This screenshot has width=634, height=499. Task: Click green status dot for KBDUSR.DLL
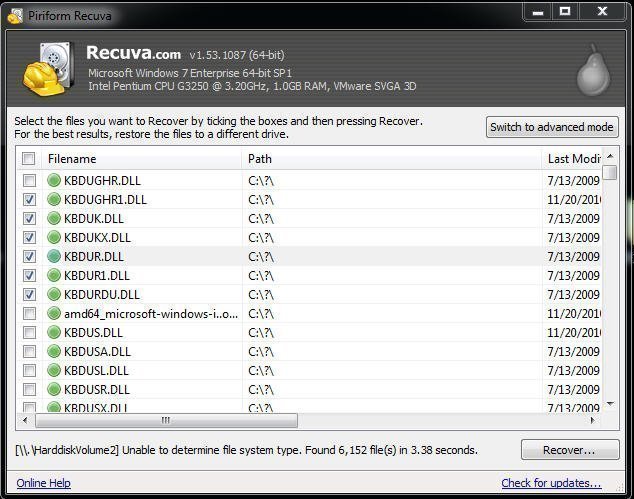pos(54,389)
